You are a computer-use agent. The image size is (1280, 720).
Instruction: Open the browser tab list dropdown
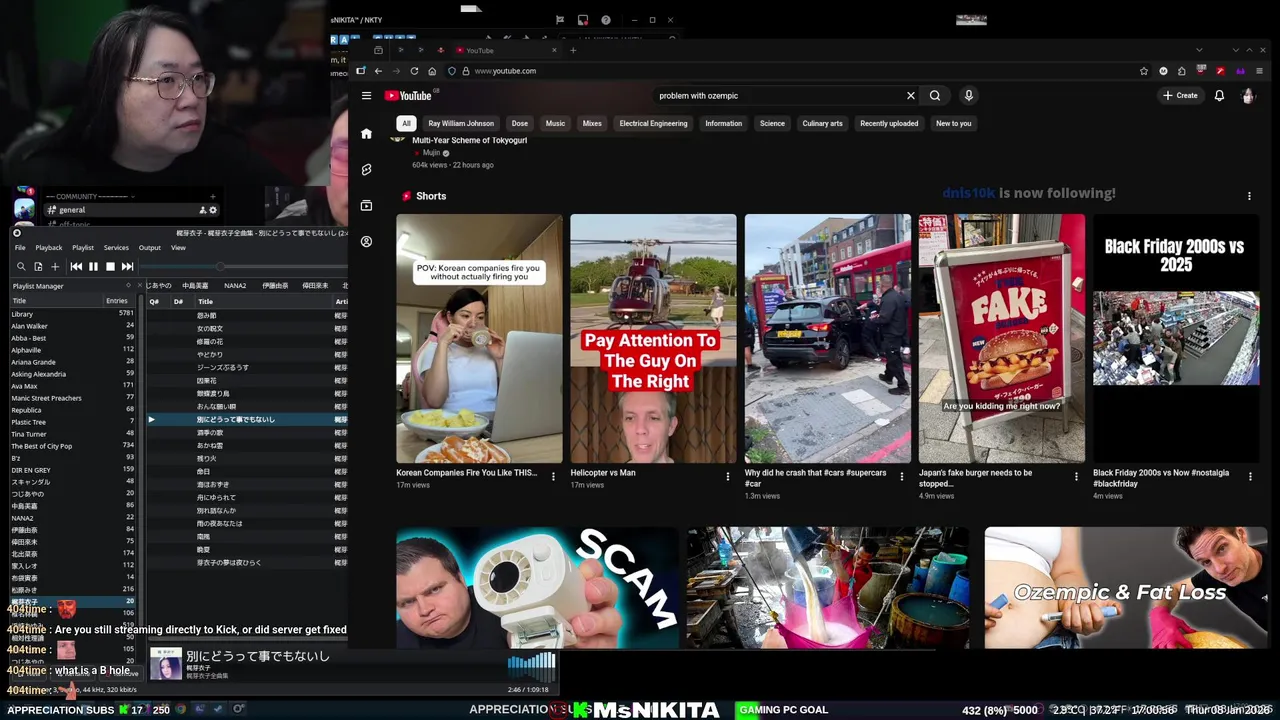pos(1199,50)
